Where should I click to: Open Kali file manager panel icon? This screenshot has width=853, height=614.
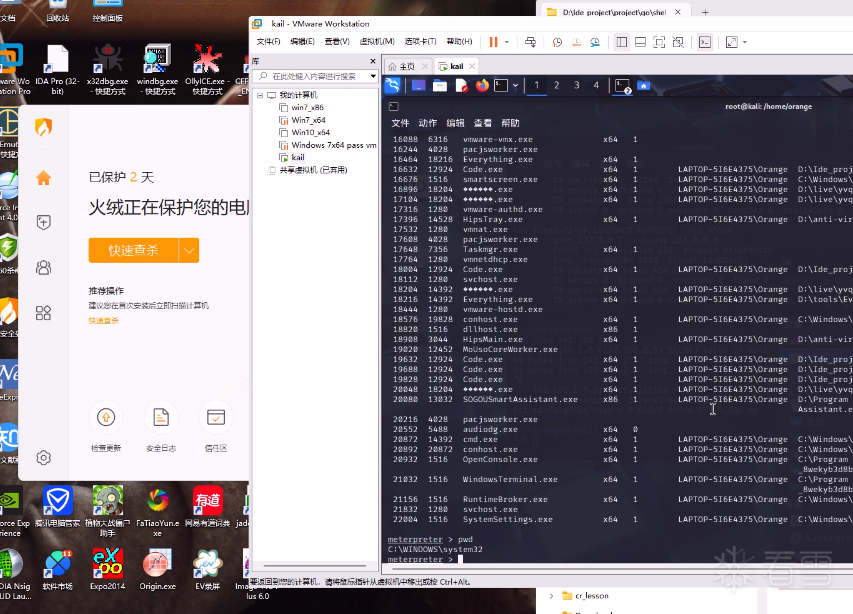click(x=440, y=85)
